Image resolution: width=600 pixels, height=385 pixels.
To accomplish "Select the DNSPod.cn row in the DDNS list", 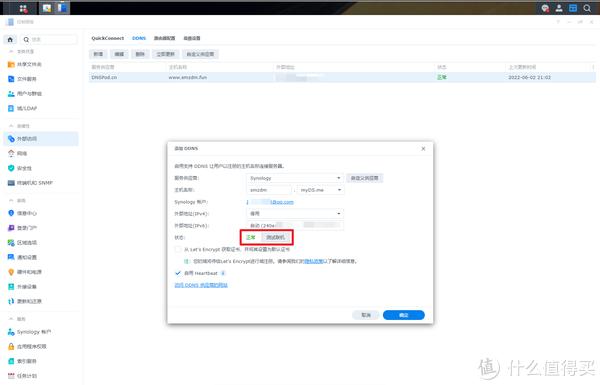I will pyautogui.click(x=342, y=77).
